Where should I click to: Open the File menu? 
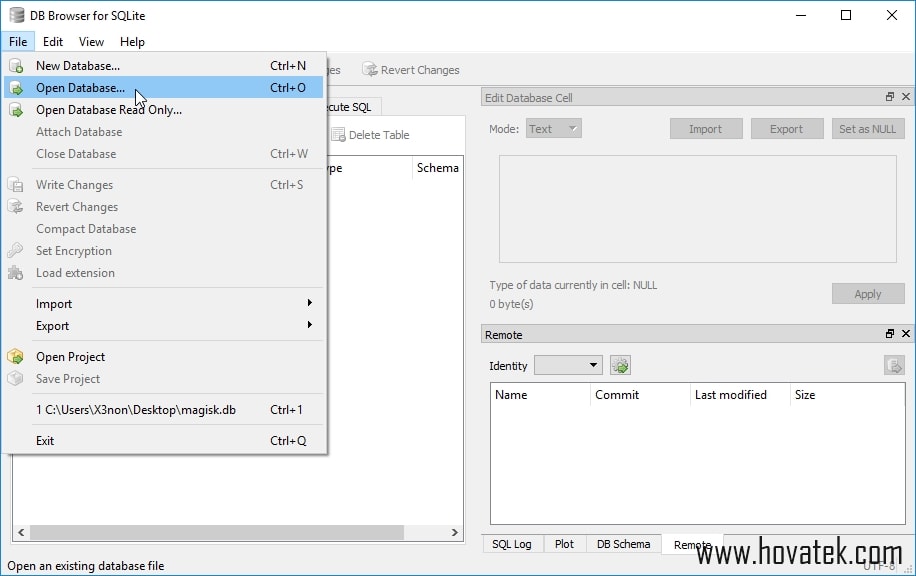click(18, 41)
